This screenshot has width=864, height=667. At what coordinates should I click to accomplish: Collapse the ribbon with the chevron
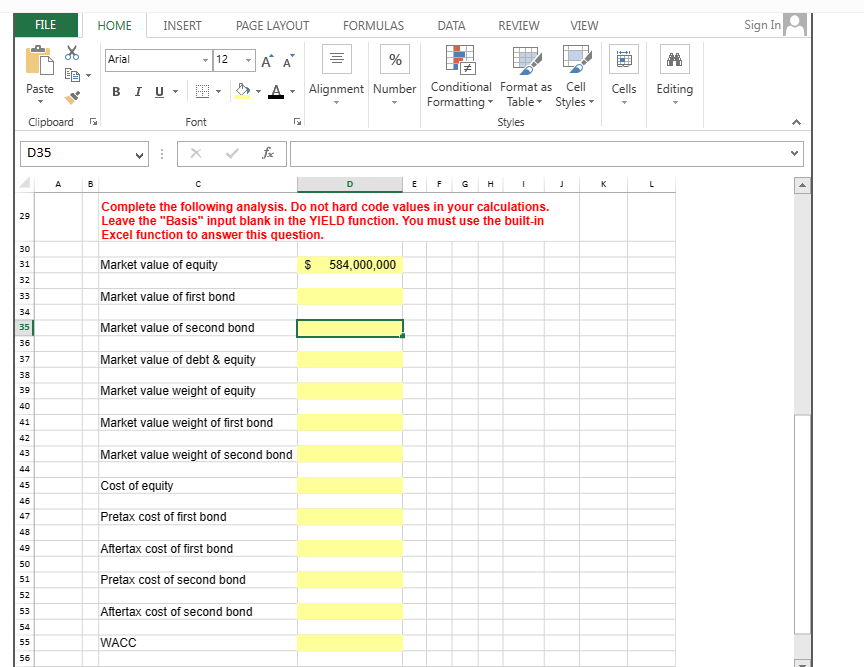pos(798,123)
